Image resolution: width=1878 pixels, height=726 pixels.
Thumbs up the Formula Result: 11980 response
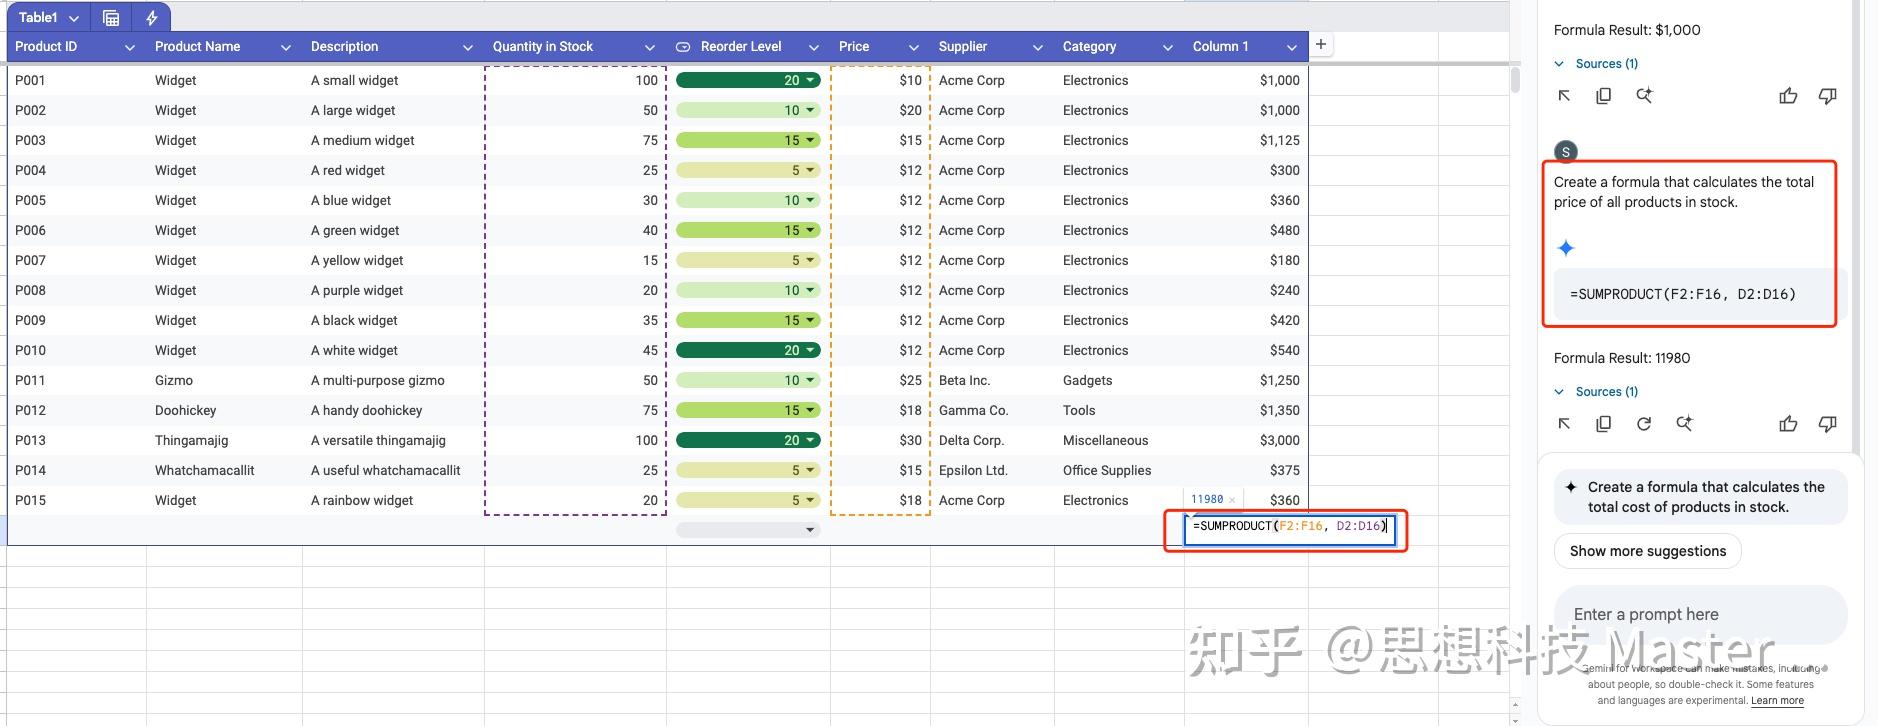point(1788,424)
